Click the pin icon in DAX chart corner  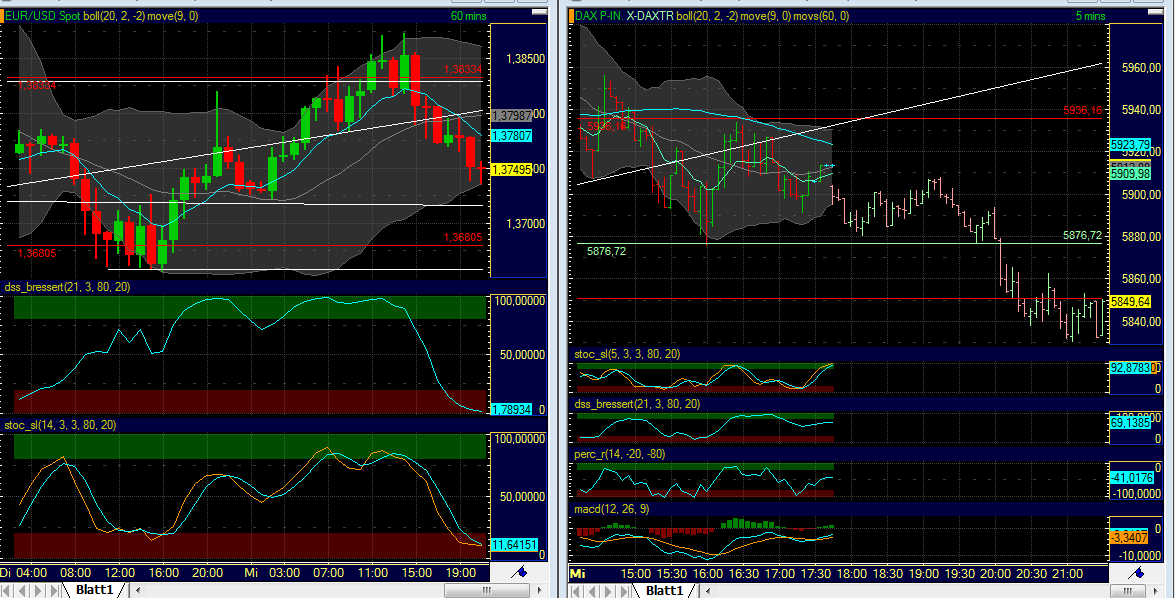(1138, 572)
